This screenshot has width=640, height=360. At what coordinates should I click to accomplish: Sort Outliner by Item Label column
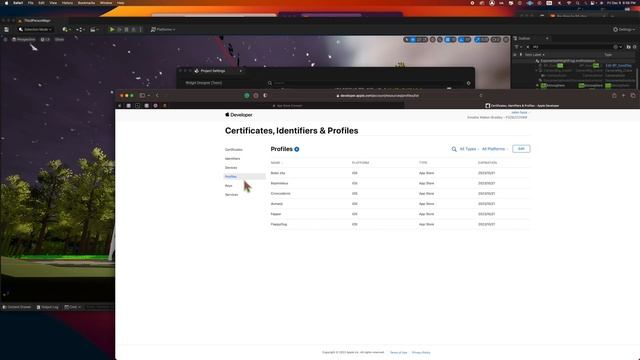pyautogui.click(x=535, y=55)
